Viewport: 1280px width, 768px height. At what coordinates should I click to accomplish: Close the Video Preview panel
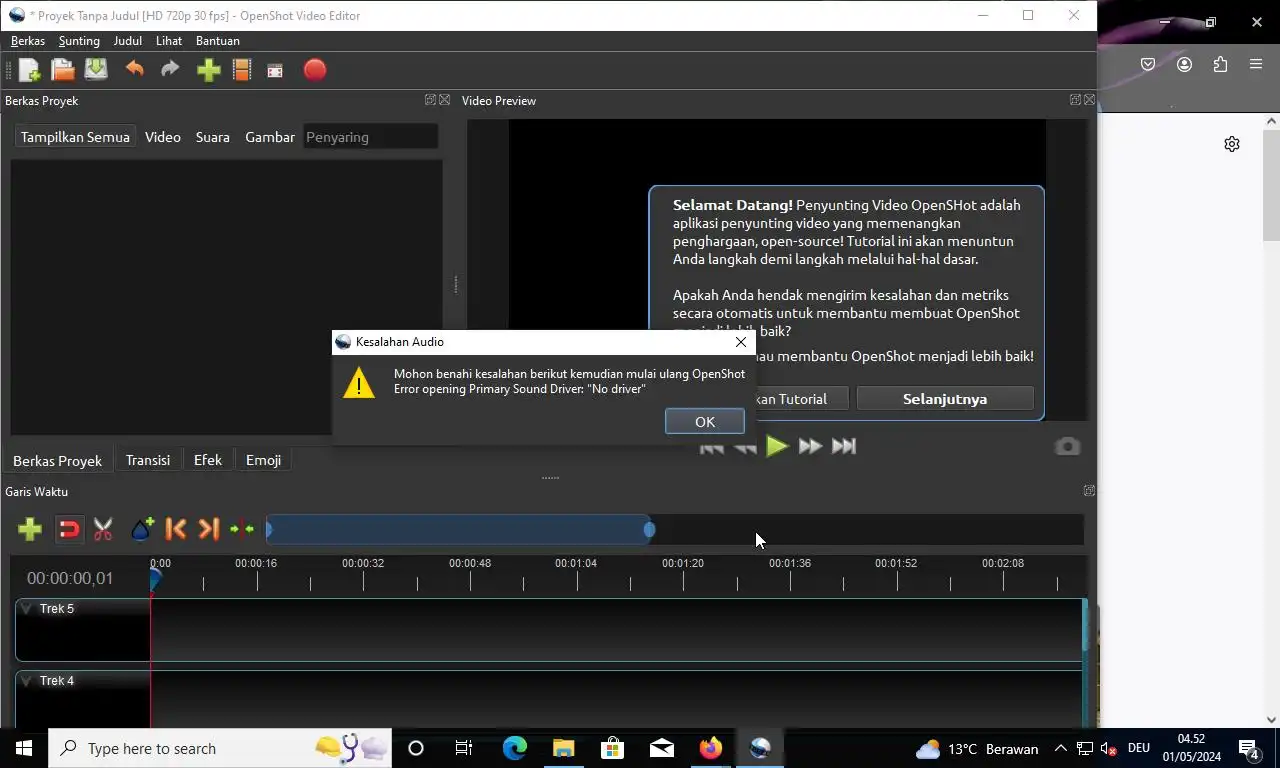pyautogui.click(x=1089, y=100)
